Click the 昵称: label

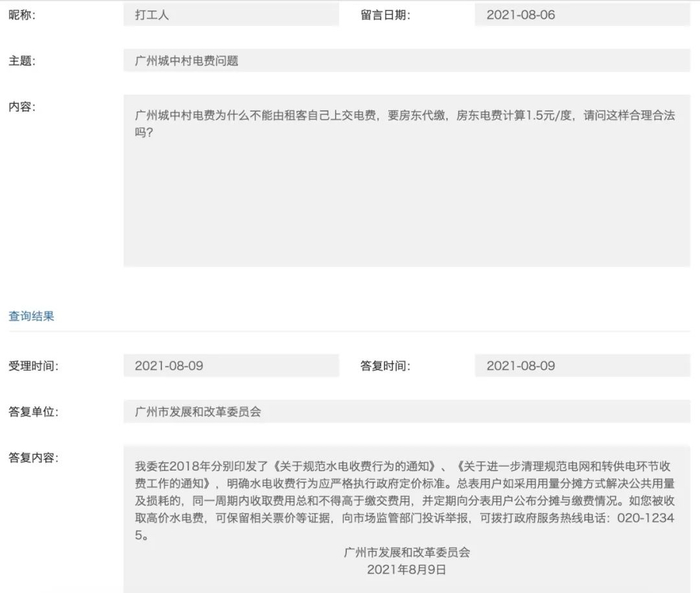(22, 15)
